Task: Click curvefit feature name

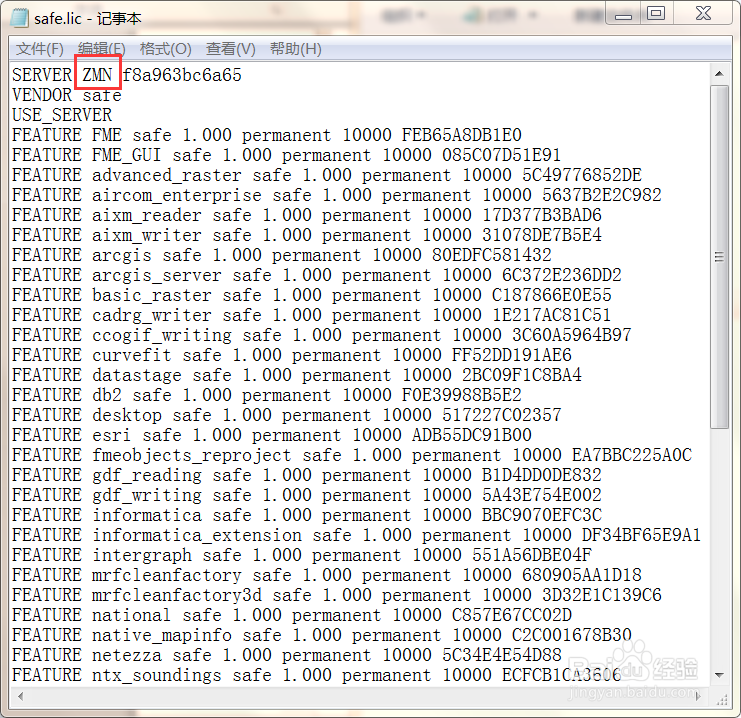Action: (x=132, y=355)
